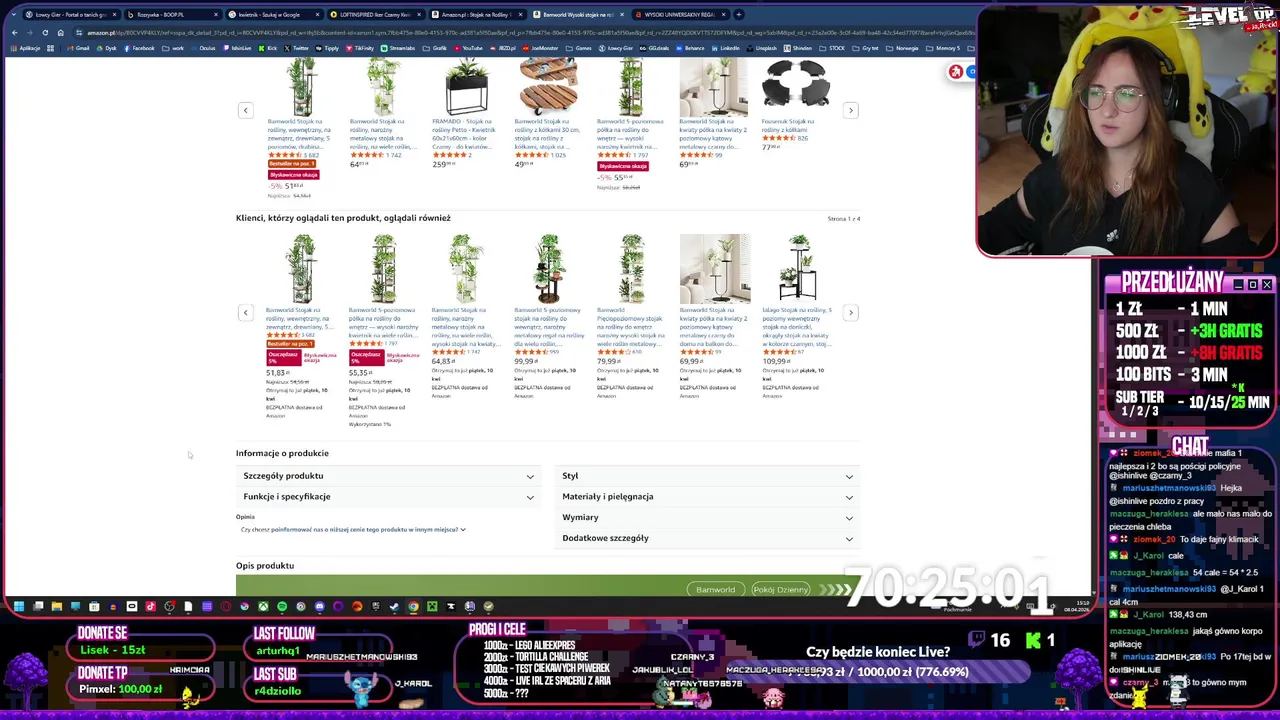Open new browser tab
This screenshot has width=1280, height=720.
[x=739, y=15]
